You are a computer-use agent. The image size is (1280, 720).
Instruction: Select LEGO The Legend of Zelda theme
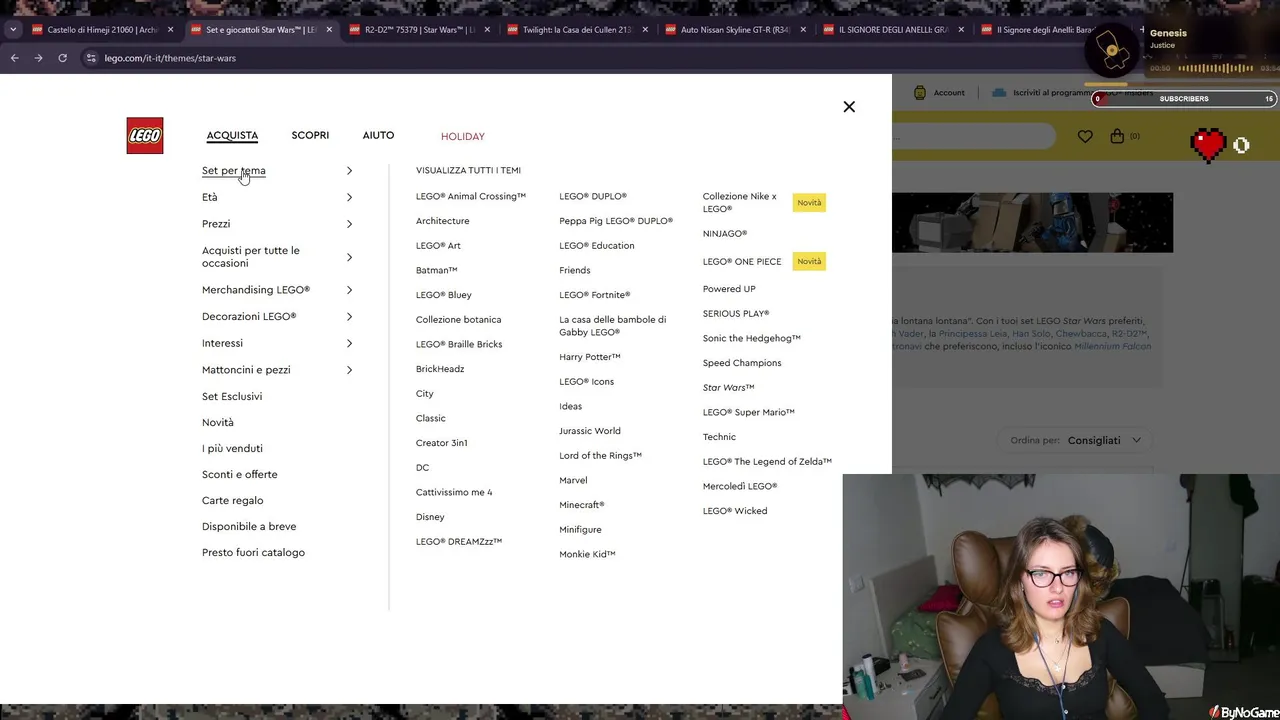click(767, 462)
